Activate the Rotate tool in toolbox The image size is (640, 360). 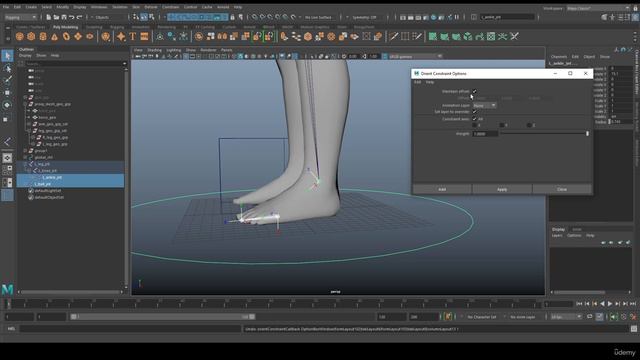pyautogui.click(x=7, y=105)
